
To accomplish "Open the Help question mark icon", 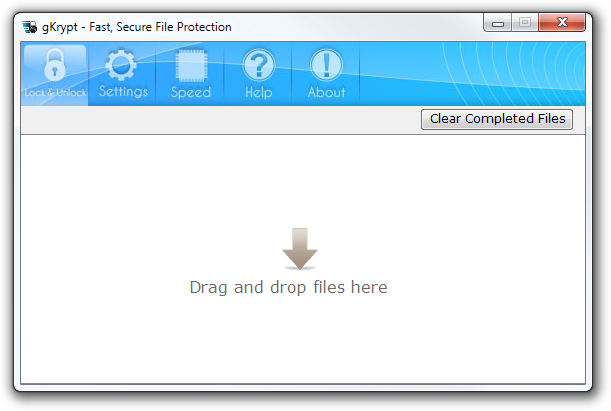I will pyautogui.click(x=258, y=65).
